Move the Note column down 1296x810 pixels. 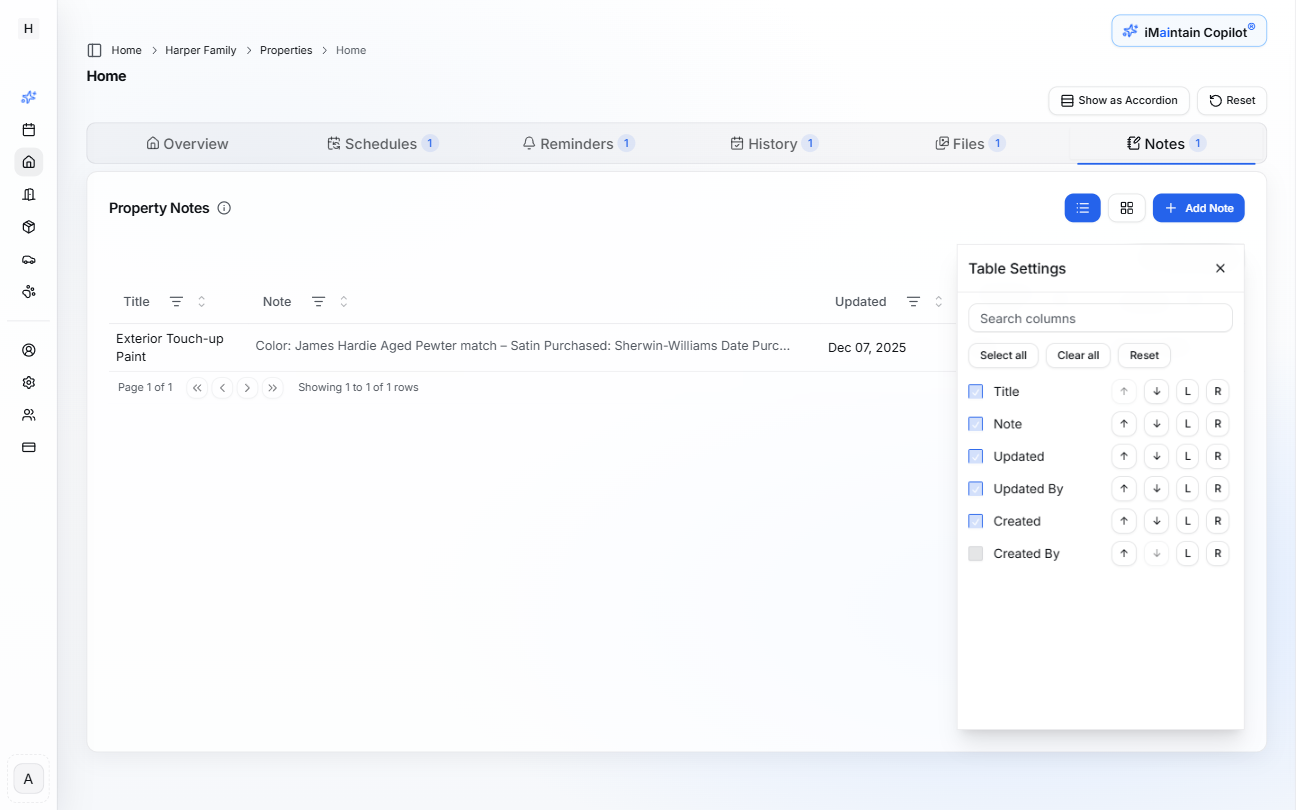1156,424
